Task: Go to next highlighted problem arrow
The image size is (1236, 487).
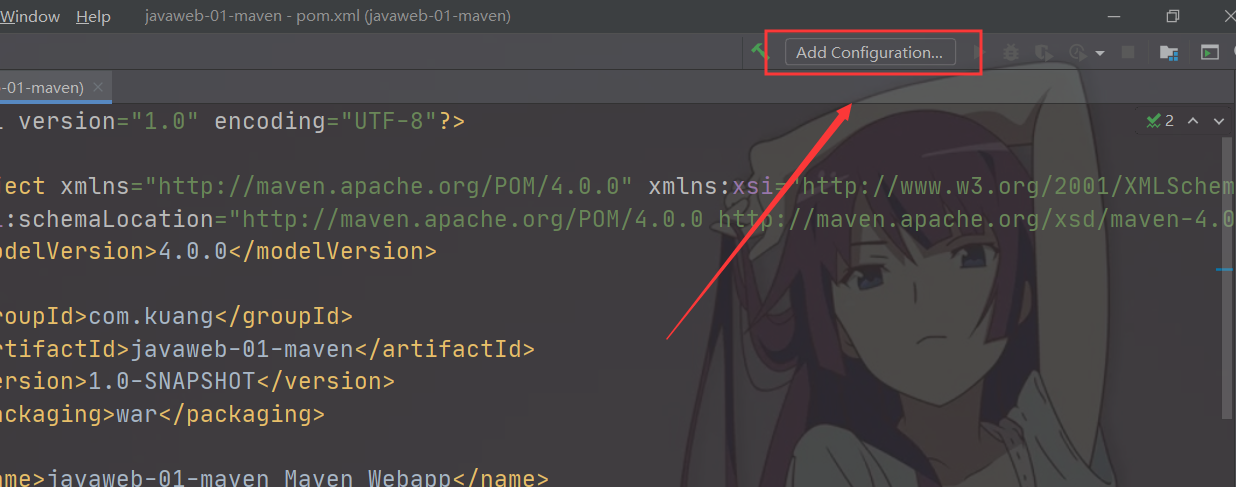Action: pyautogui.click(x=1218, y=121)
